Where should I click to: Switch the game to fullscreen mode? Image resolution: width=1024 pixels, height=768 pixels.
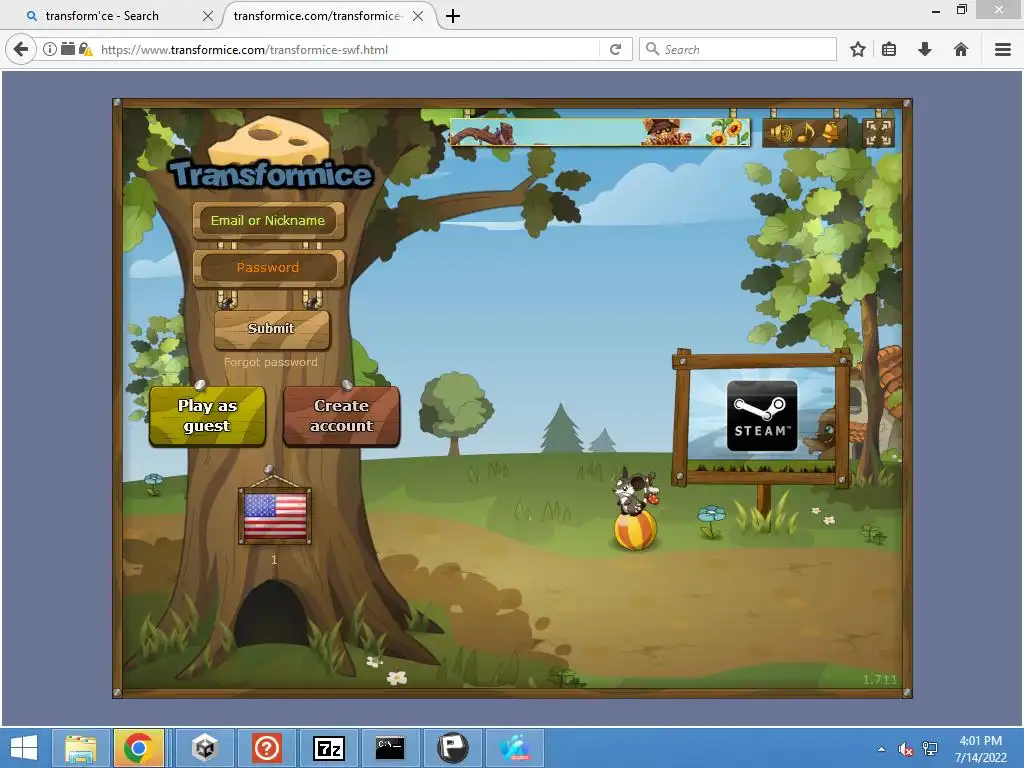(878, 133)
